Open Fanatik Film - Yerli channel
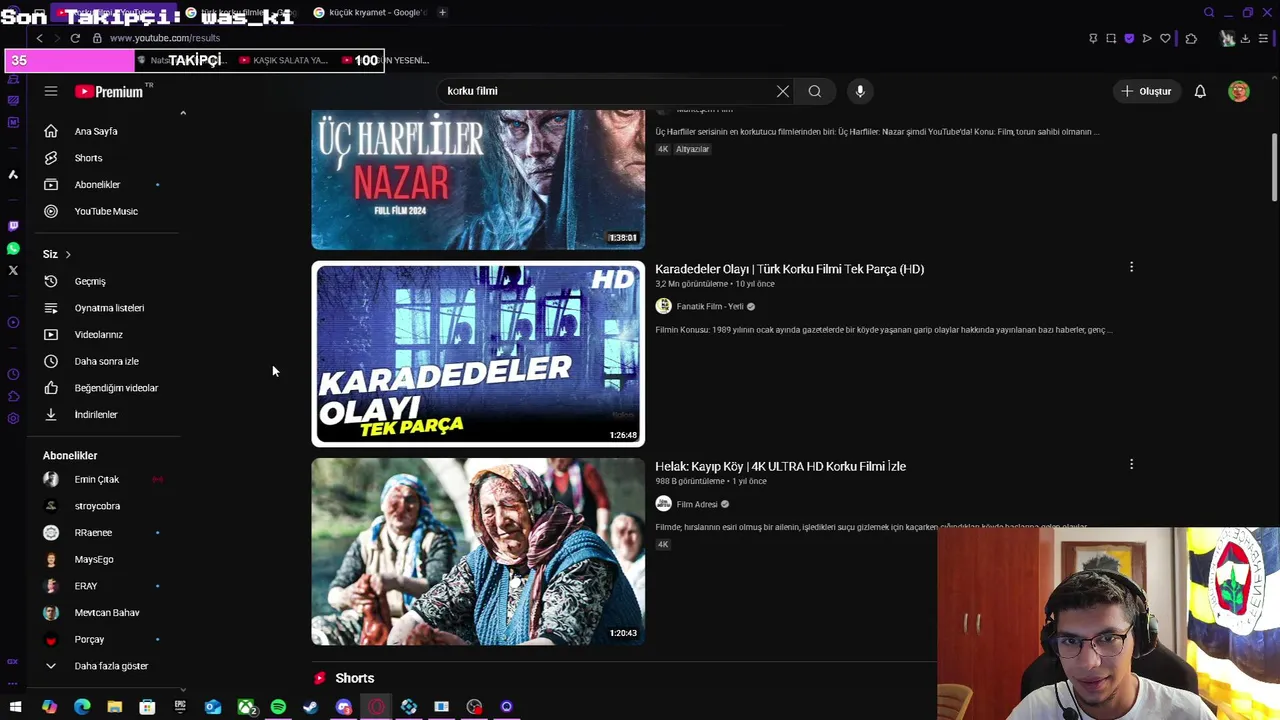Image resolution: width=1280 pixels, height=720 pixels. pyautogui.click(x=709, y=307)
